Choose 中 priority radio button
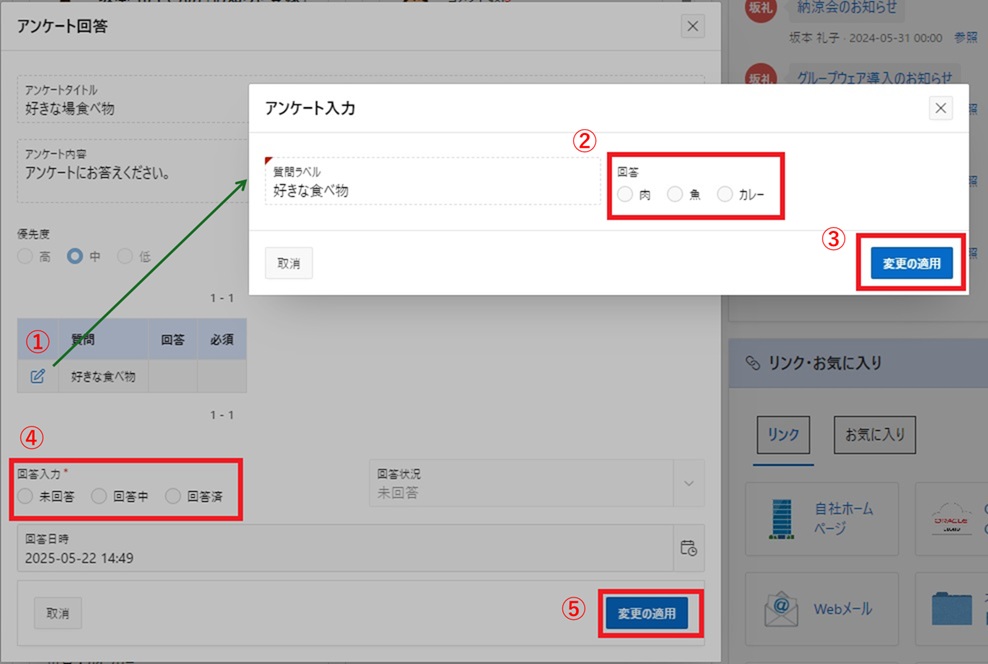This screenshot has height=664, width=988. 75,256
